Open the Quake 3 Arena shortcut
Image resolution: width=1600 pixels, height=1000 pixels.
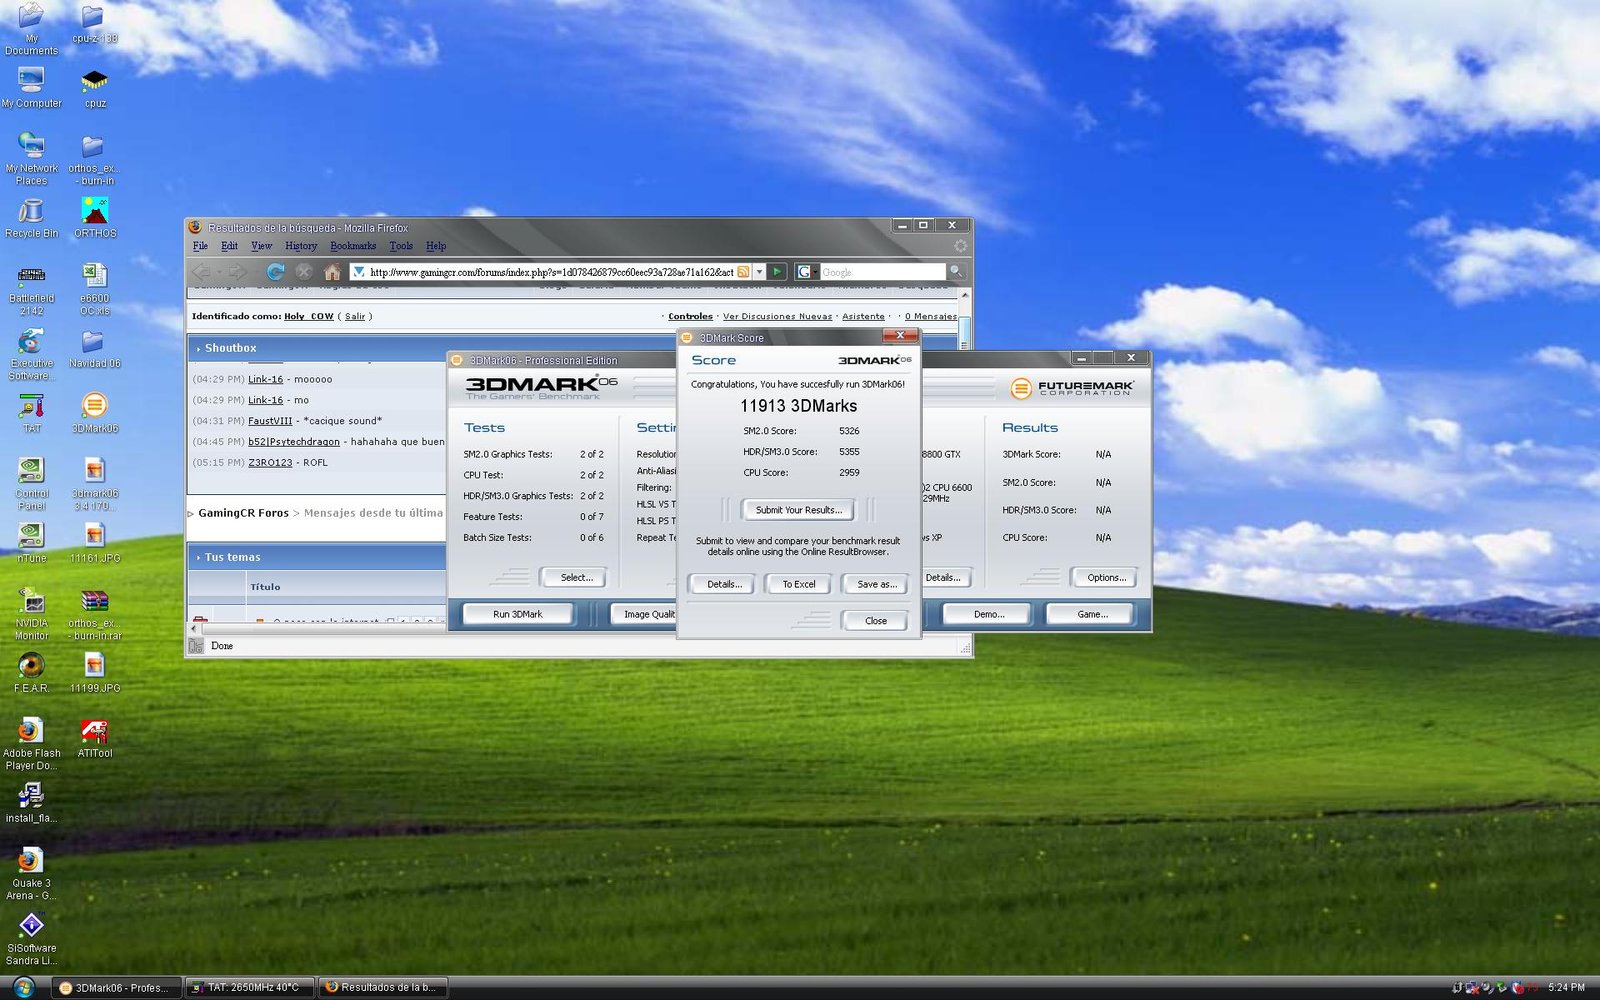31,874
